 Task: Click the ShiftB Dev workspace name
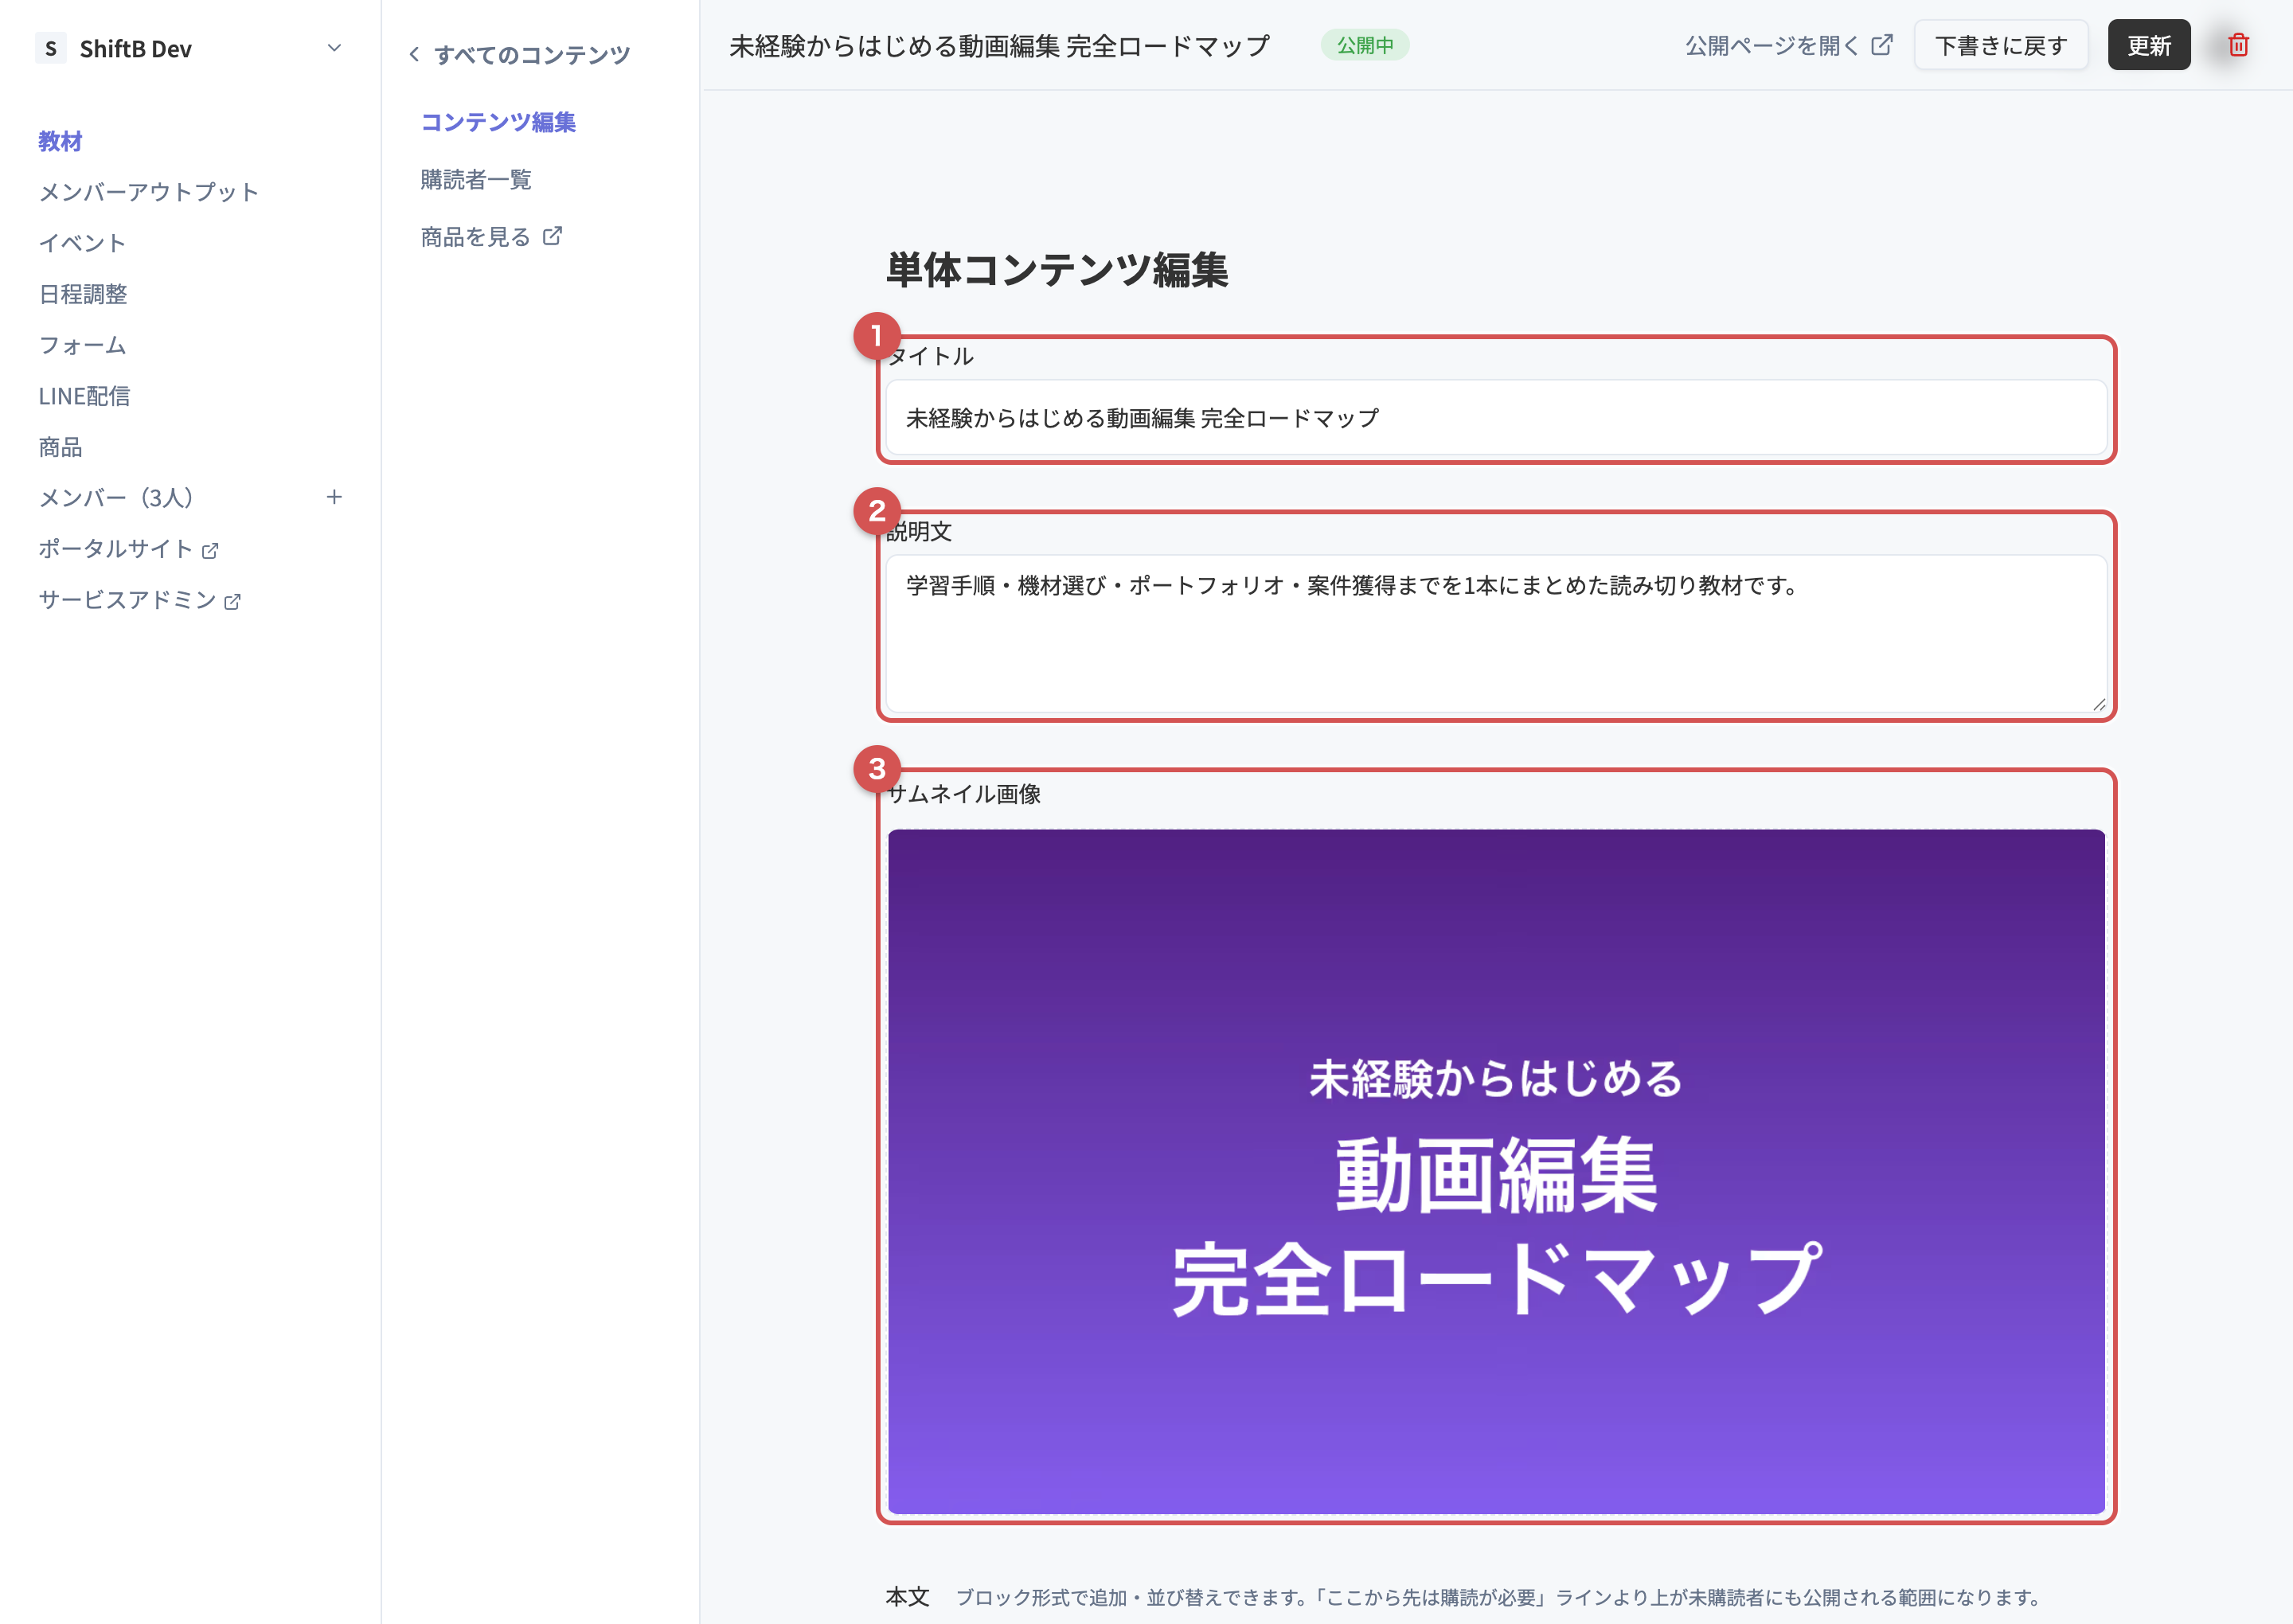(136, 48)
